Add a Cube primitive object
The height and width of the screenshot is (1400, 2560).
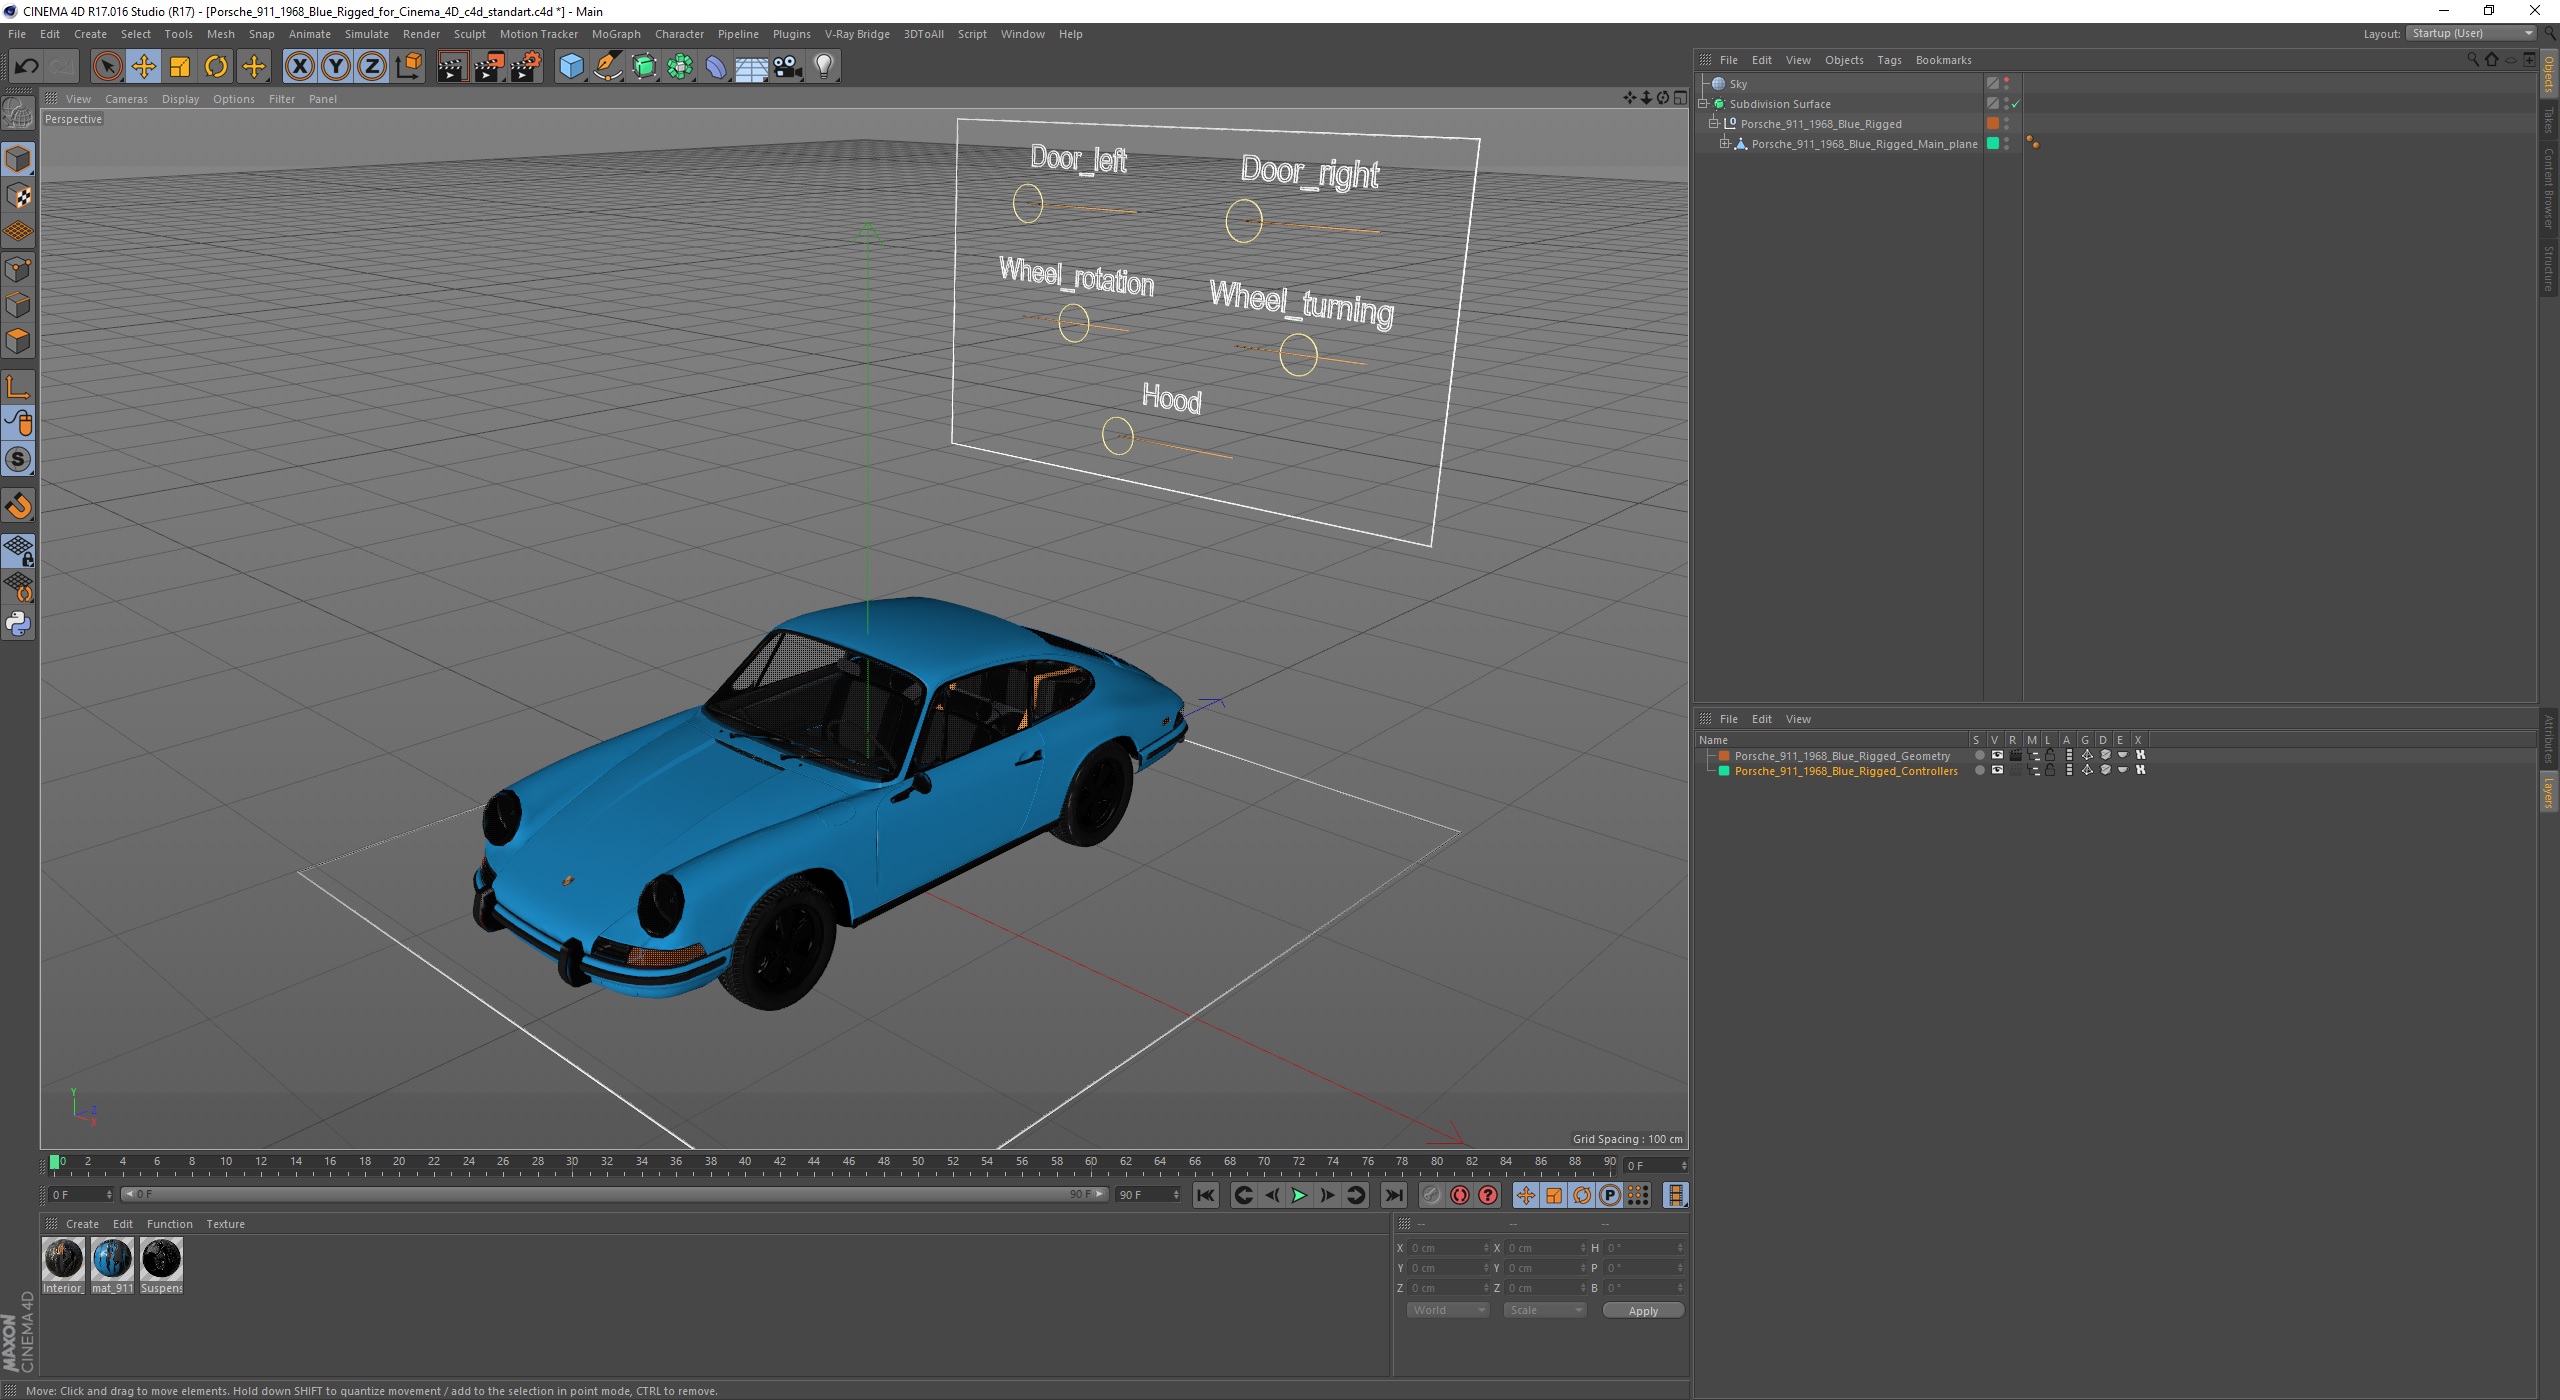click(x=571, y=67)
